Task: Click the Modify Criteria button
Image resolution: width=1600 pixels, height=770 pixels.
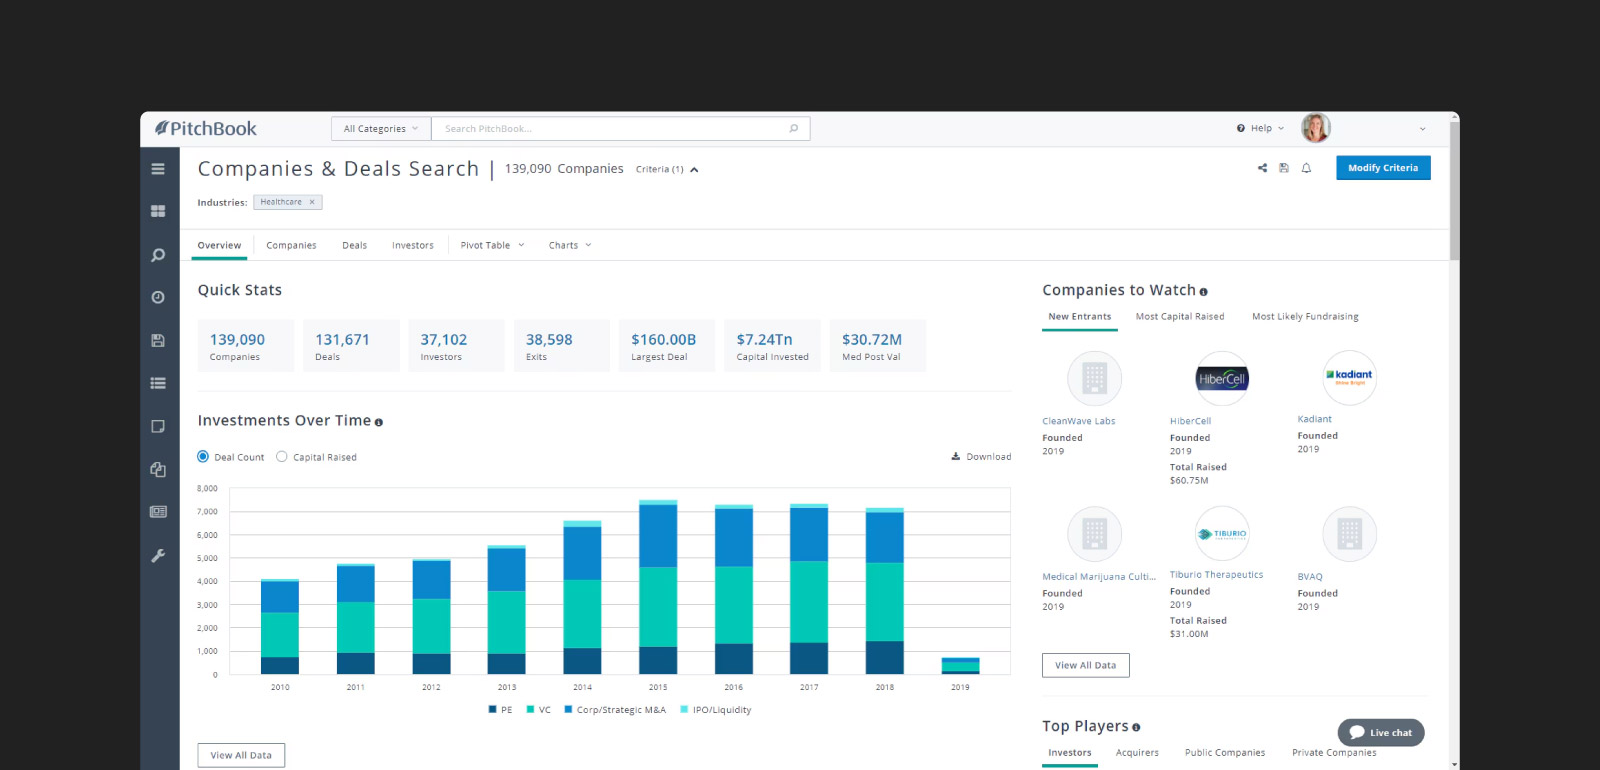Action: [x=1383, y=168]
